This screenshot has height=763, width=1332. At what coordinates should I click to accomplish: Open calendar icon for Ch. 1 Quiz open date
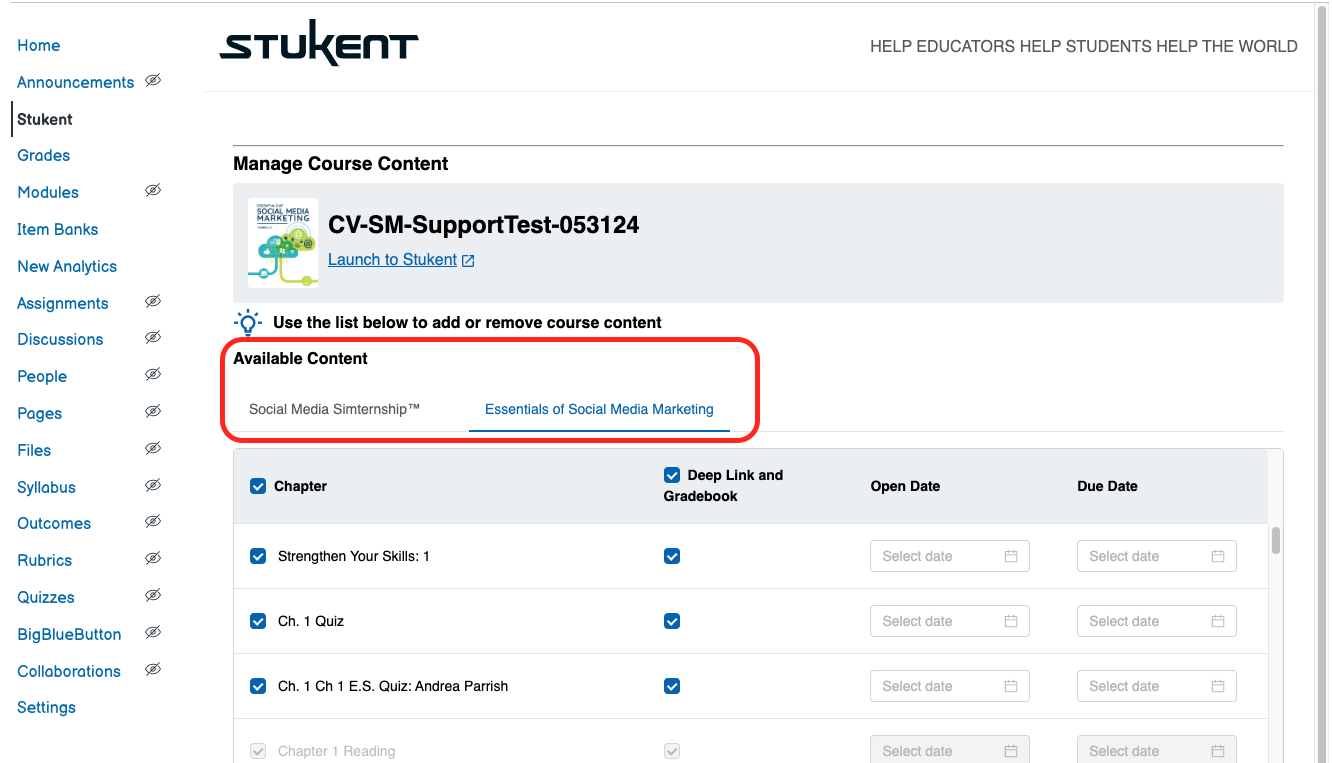coord(1010,621)
